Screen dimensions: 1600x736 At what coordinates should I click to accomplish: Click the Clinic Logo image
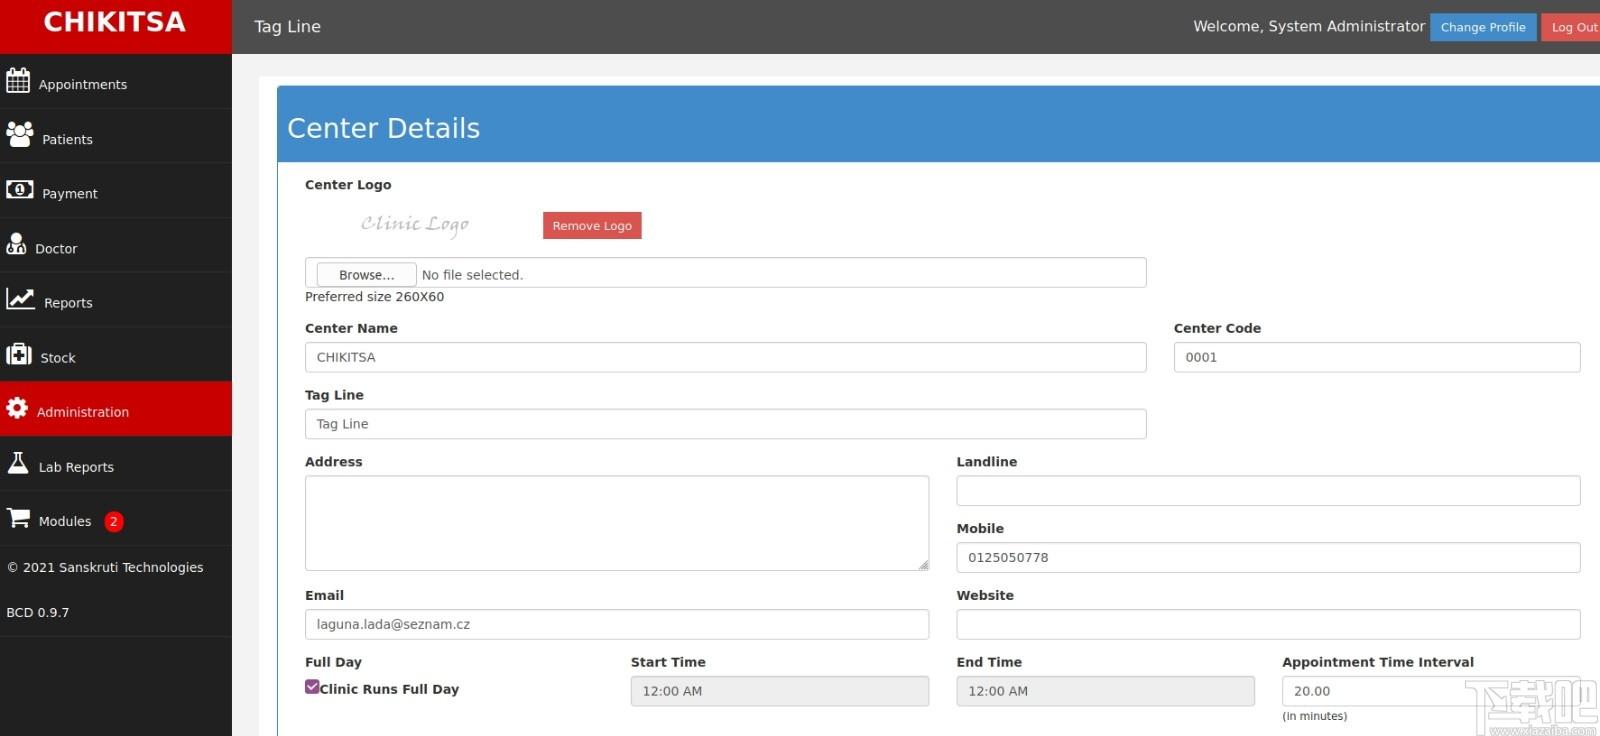coord(415,224)
